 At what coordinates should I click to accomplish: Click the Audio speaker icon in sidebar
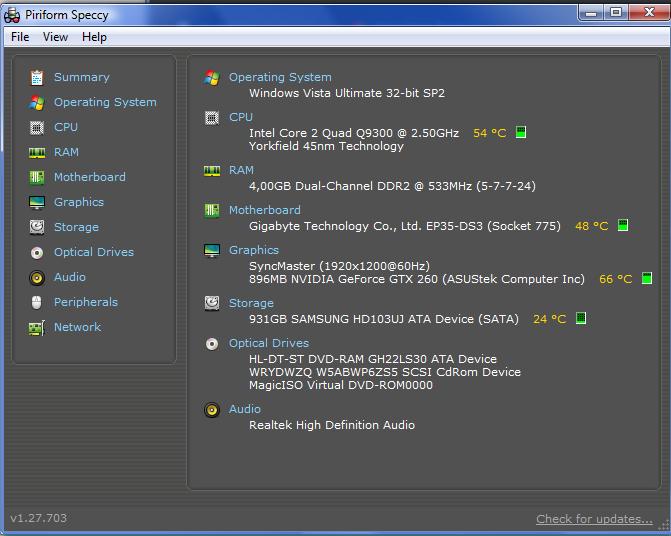coord(37,278)
